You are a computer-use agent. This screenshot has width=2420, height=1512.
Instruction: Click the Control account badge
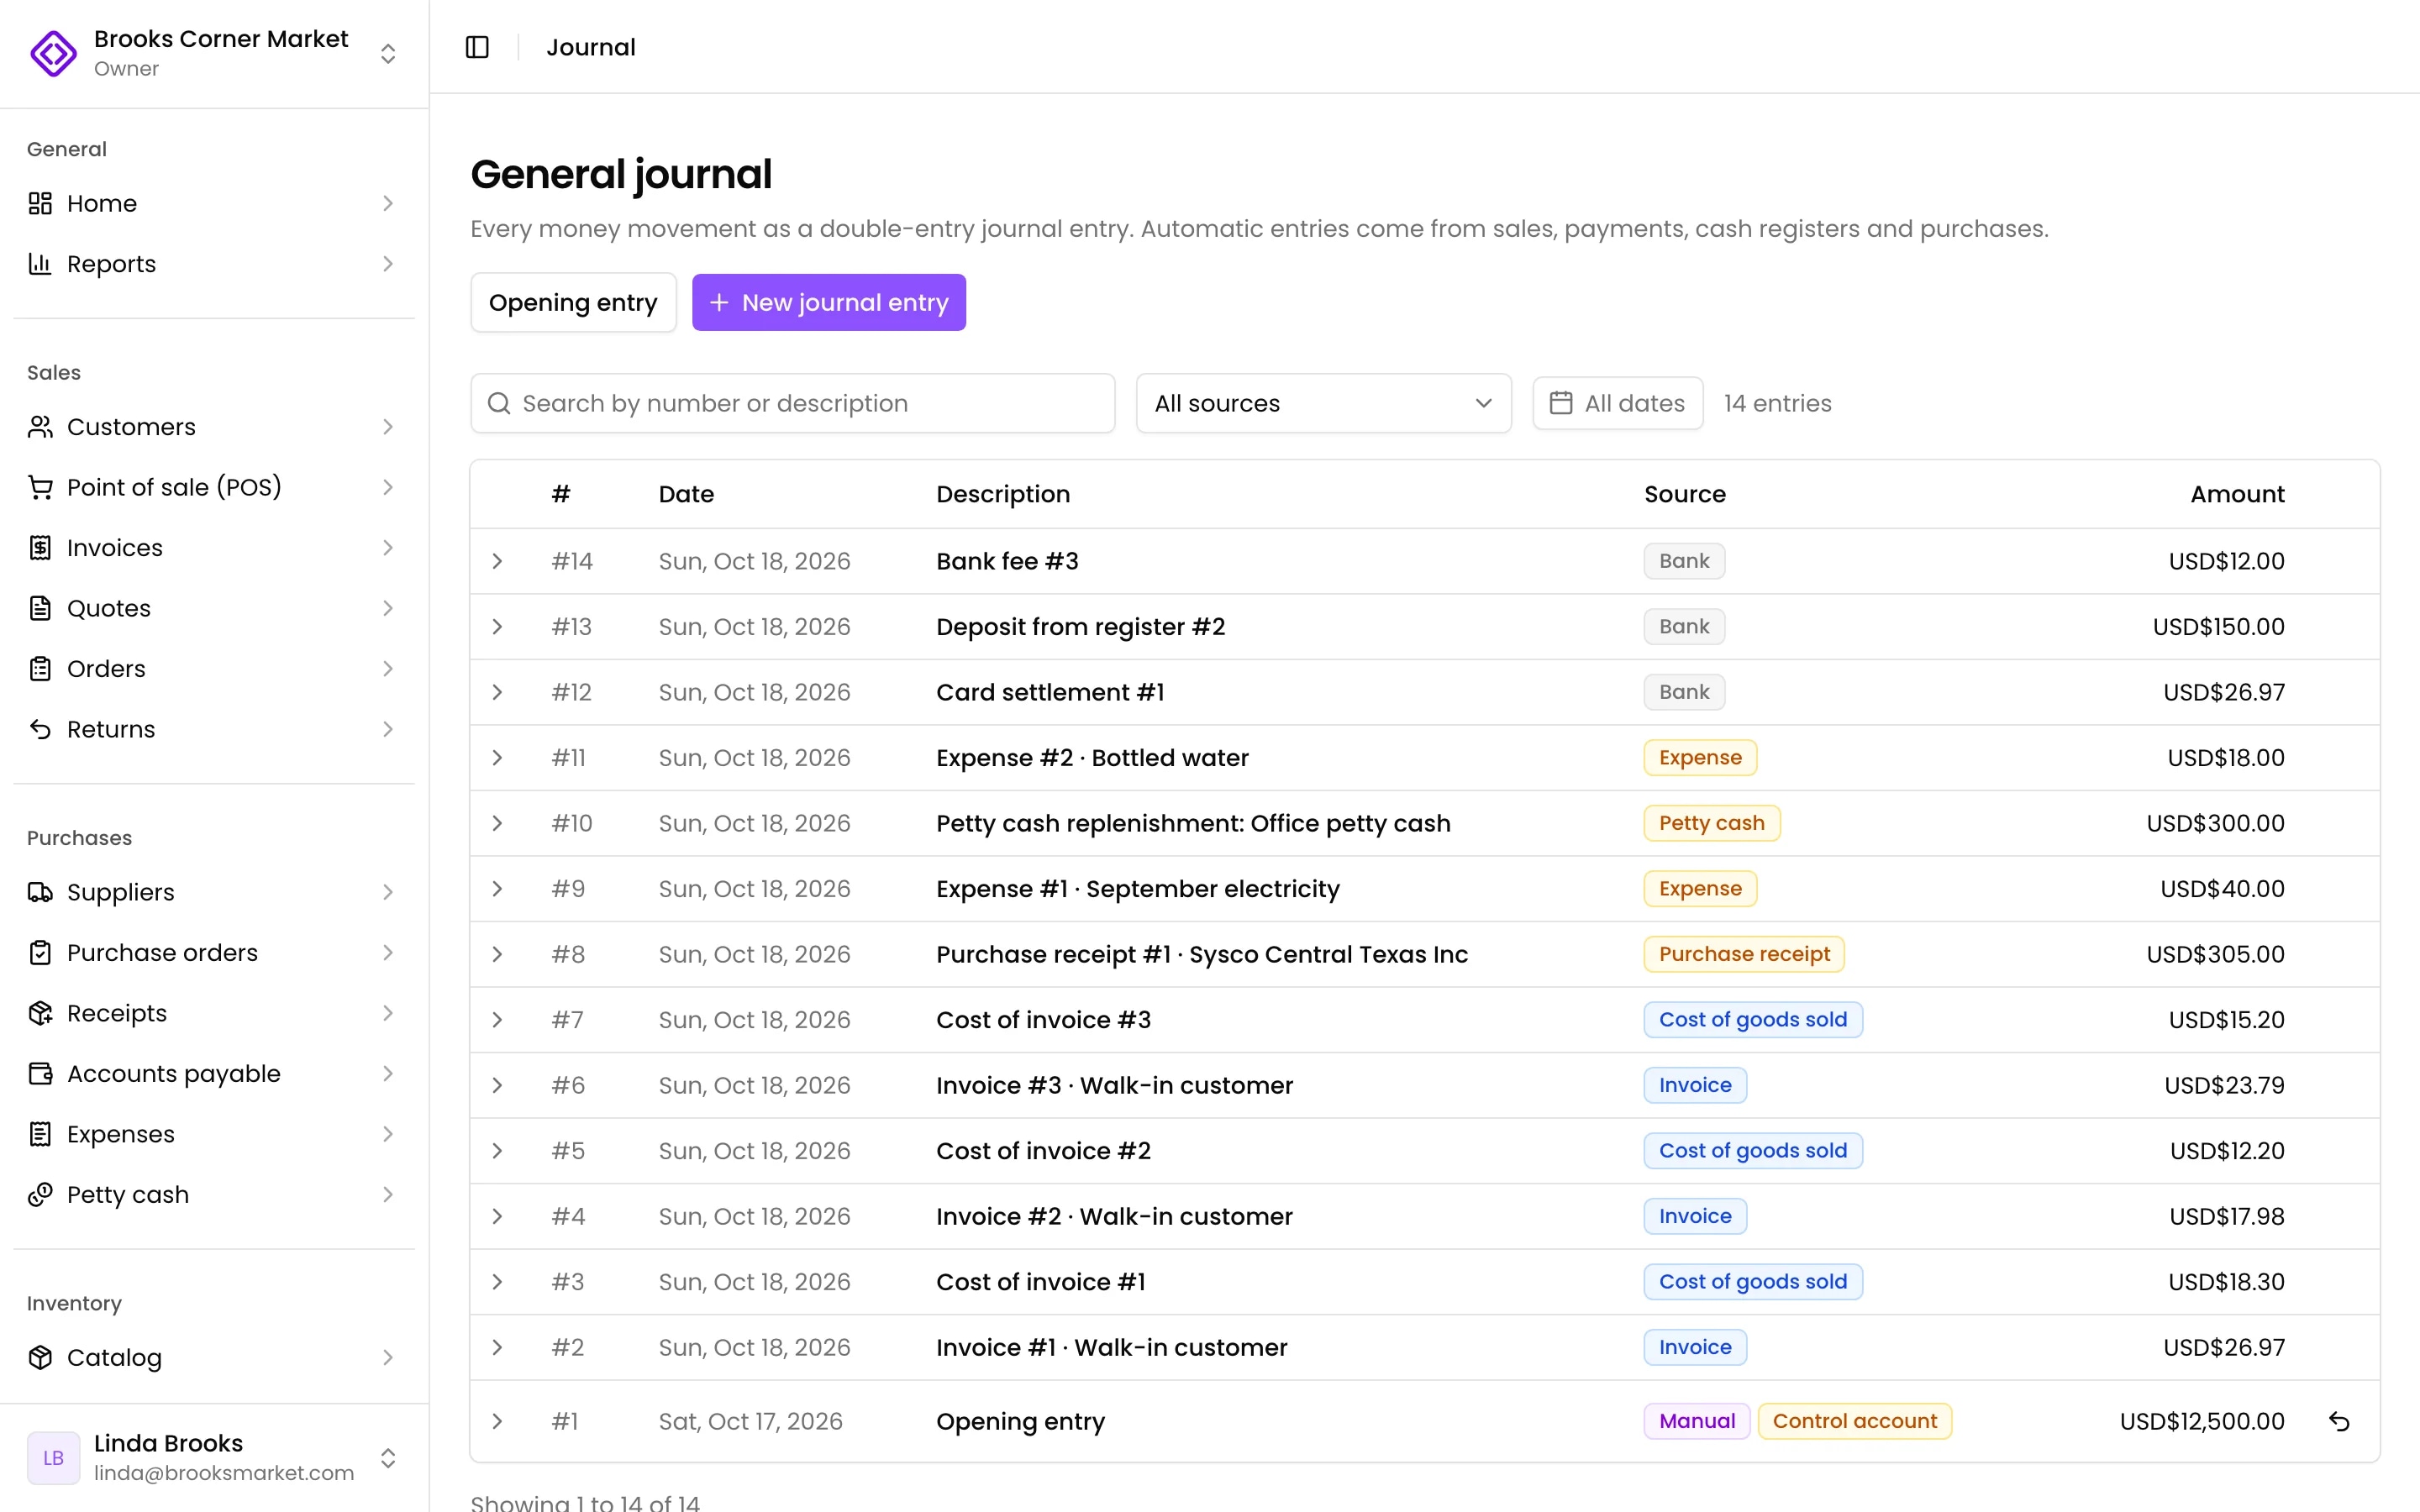pos(1854,1421)
